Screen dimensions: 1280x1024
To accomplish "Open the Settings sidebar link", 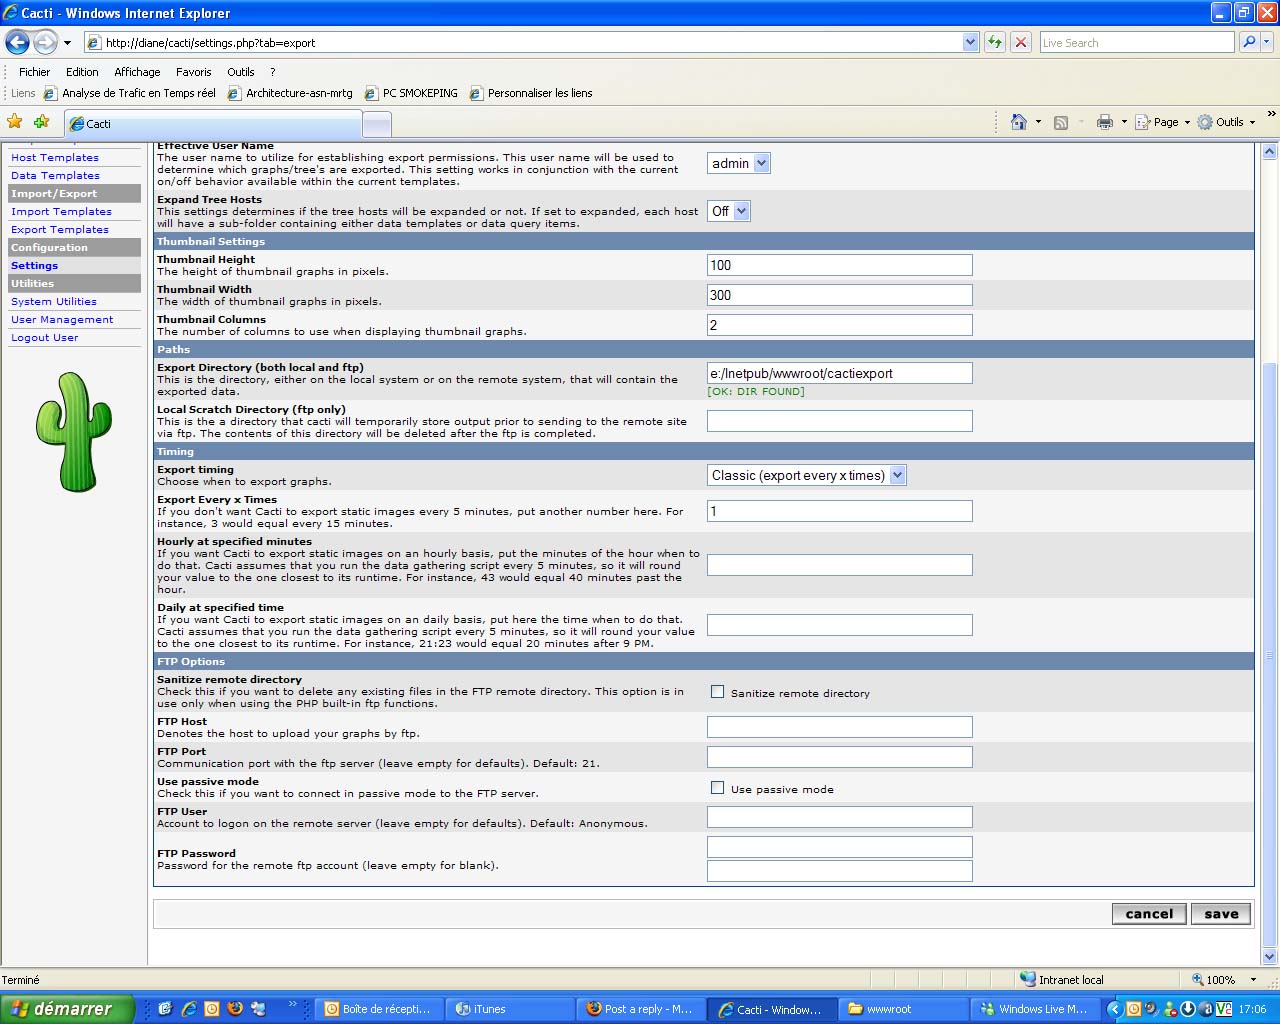I will tap(34, 265).
